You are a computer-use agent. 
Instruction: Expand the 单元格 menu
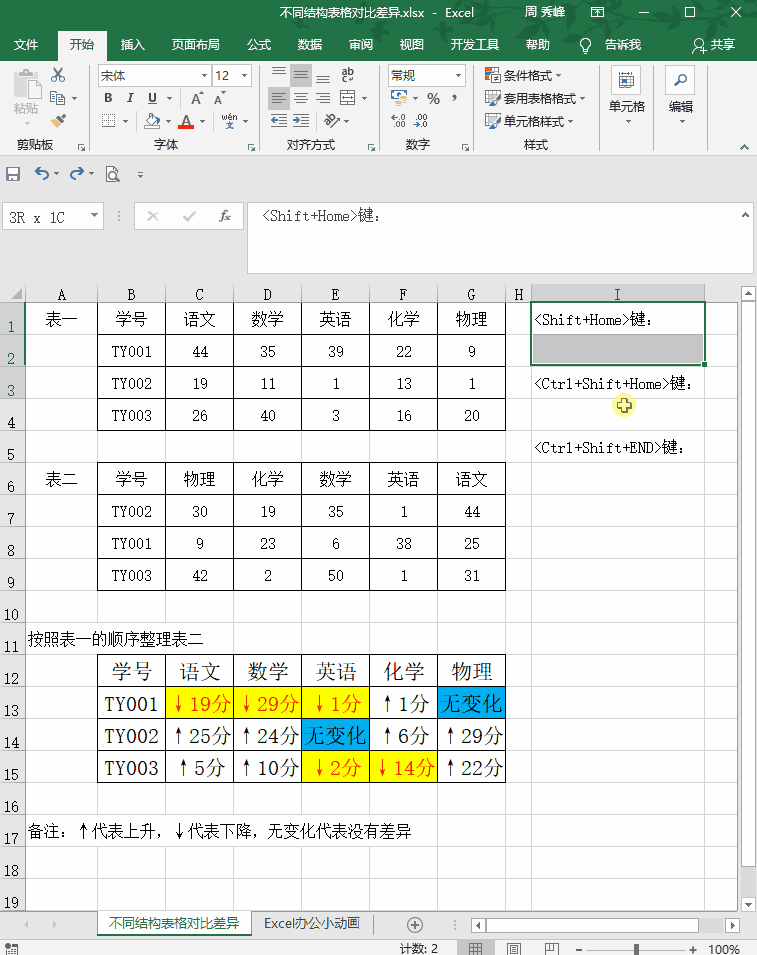pyautogui.click(x=627, y=96)
